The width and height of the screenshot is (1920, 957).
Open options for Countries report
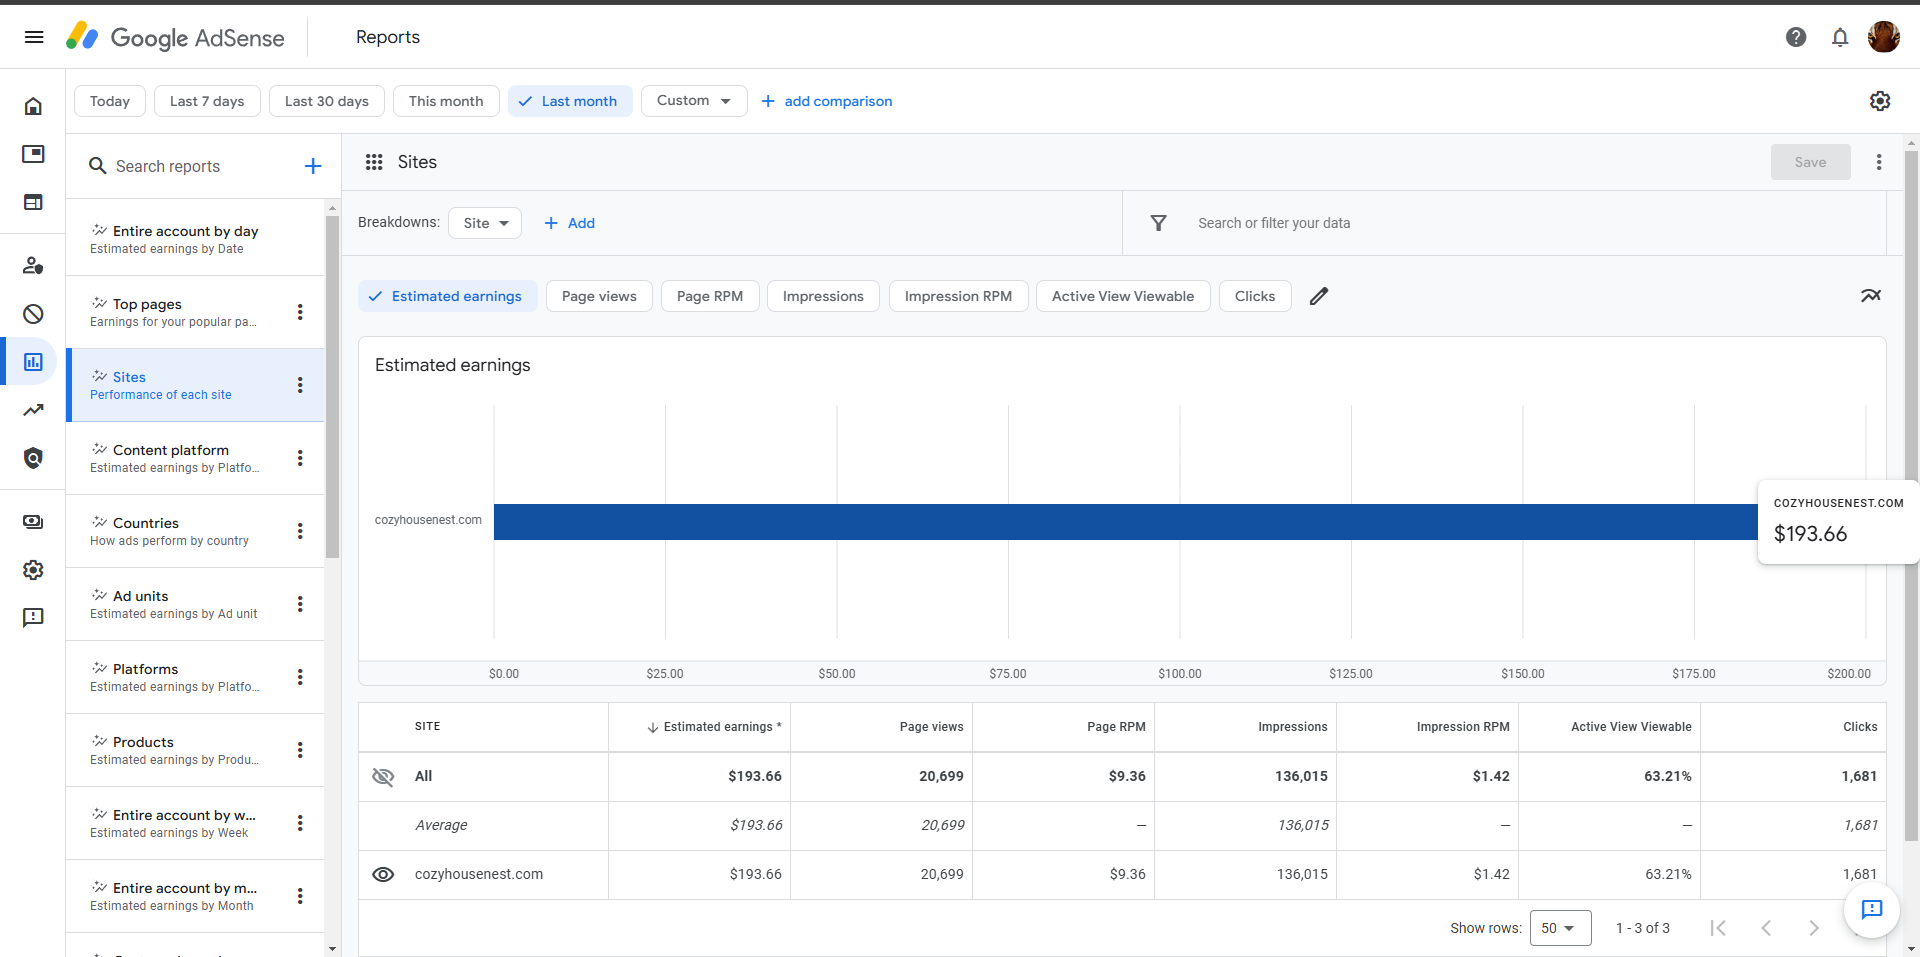(300, 531)
